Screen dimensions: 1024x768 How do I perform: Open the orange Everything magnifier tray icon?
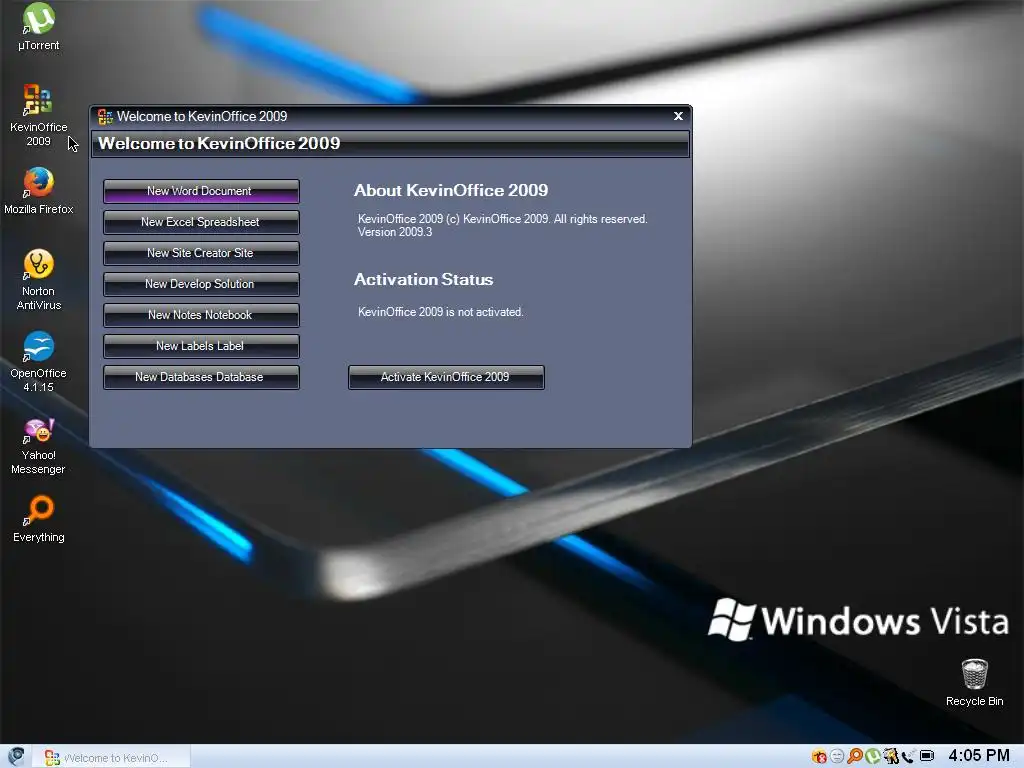855,756
